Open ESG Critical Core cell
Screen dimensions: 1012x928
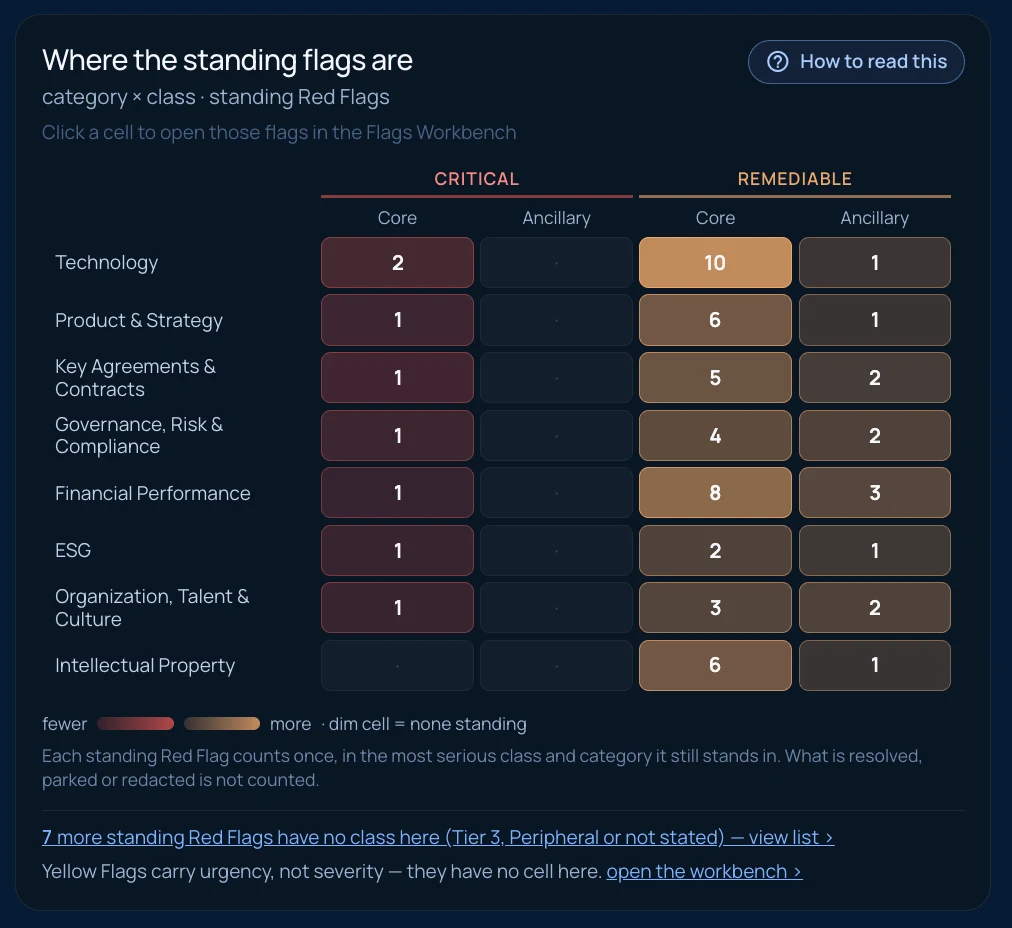(397, 550)
